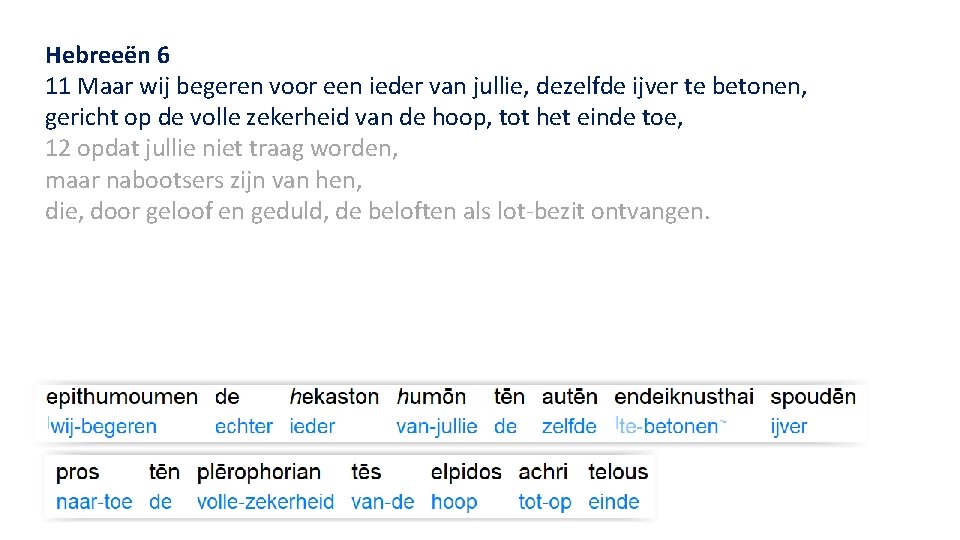Select the translation 'volle-zekerheid'
This screenshot has width=960, height=540.
coord(265,502)
